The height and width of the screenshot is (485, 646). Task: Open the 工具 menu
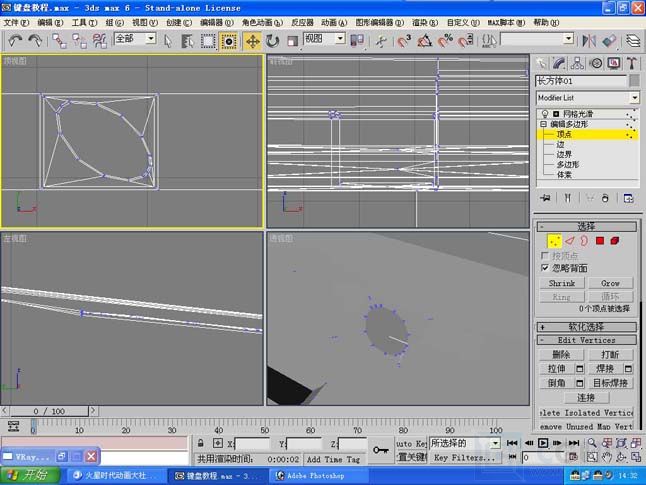click(84, 22)
